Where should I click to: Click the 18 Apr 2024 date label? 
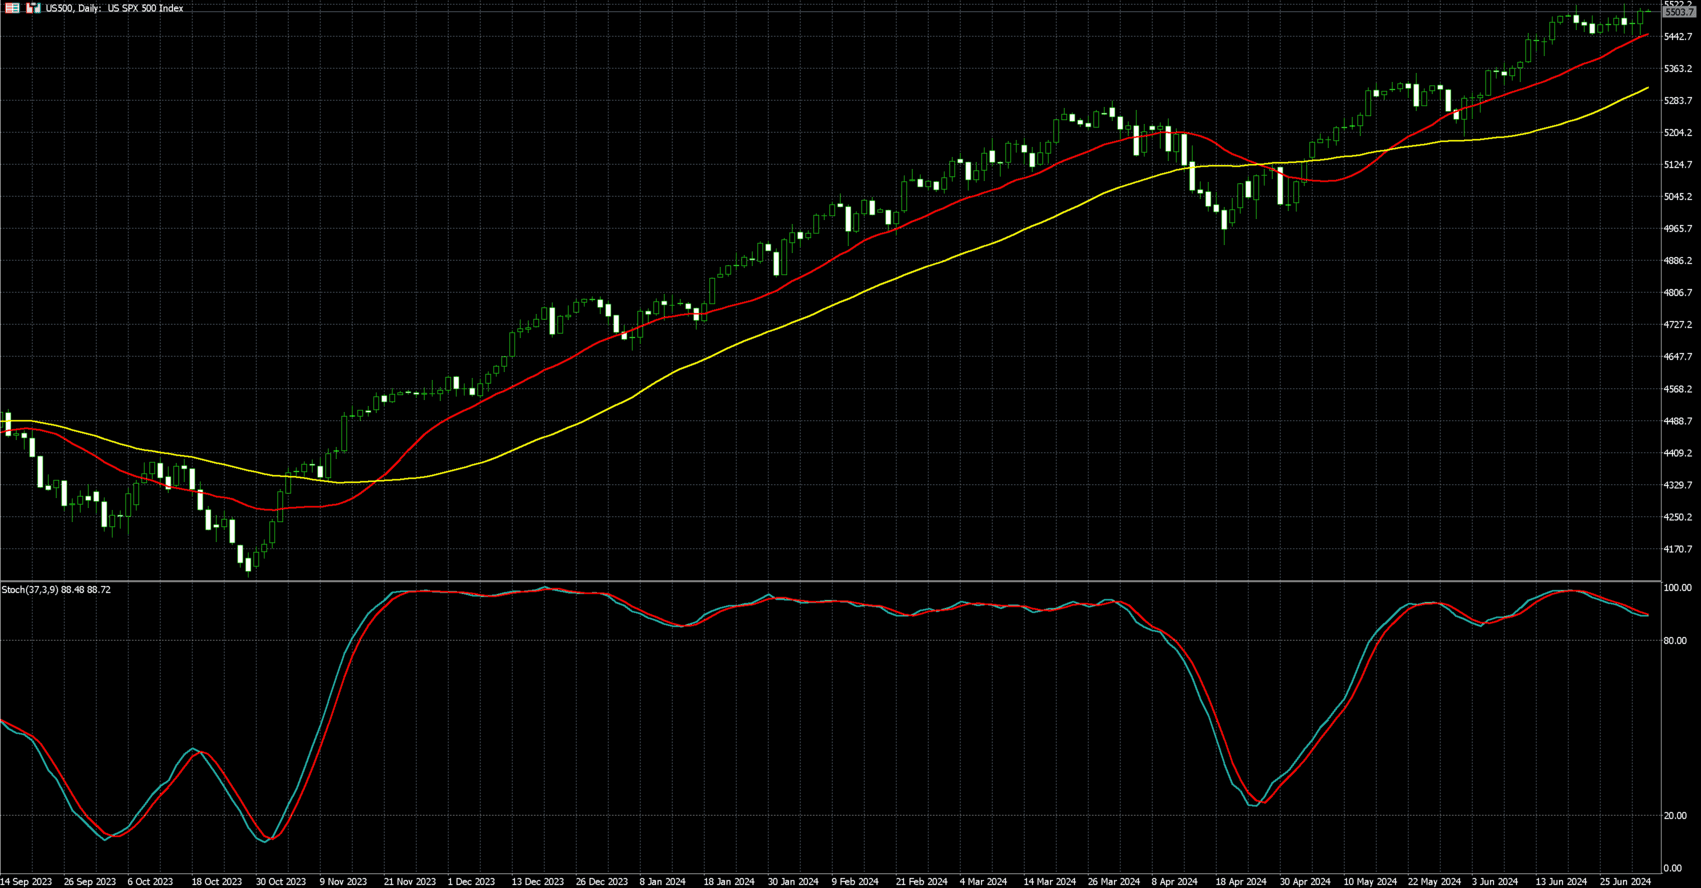tap(1240, 882)
